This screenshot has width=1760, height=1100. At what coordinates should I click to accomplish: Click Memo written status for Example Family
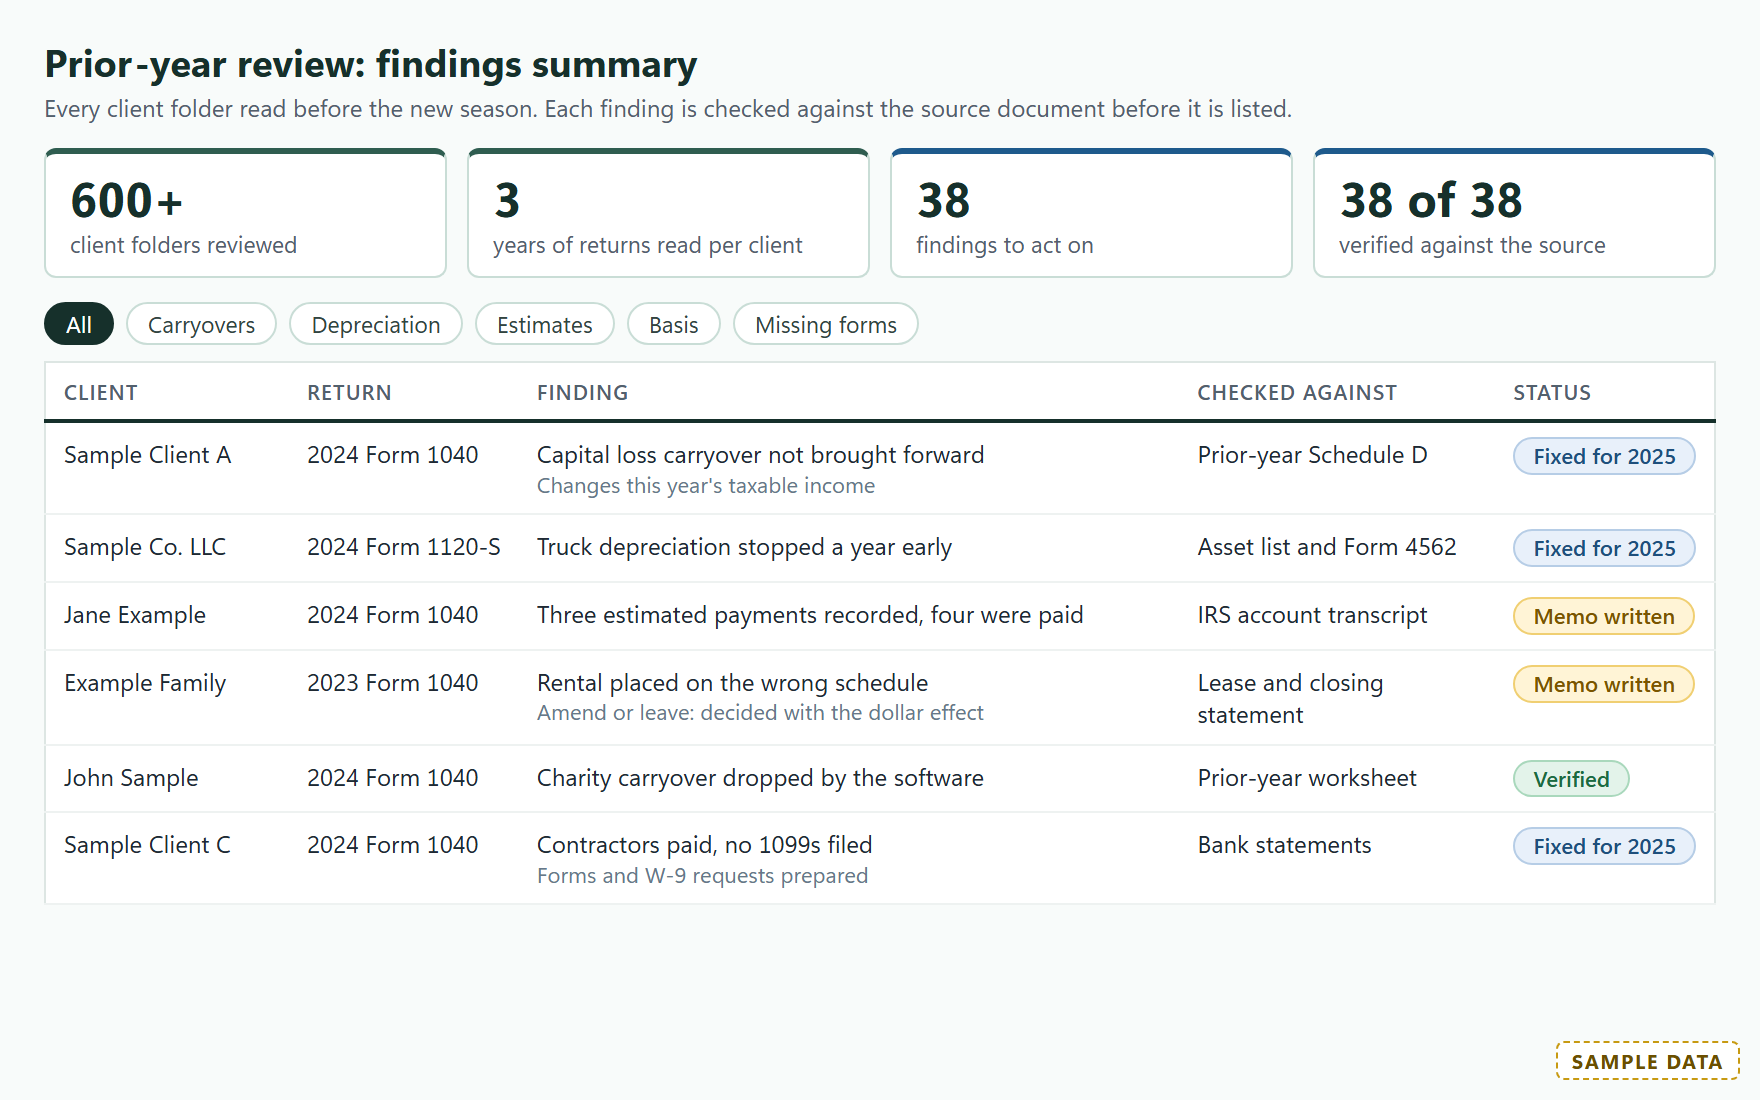[1604, 684]
